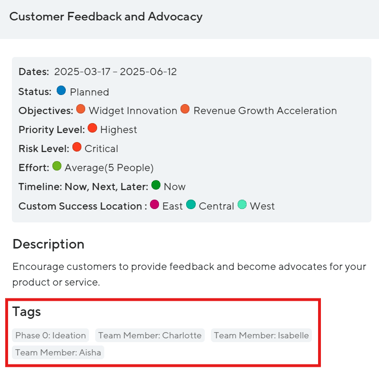Click the date range 2025-03-17 – 2025-06-12
The image size is (379, 383).
115,72
